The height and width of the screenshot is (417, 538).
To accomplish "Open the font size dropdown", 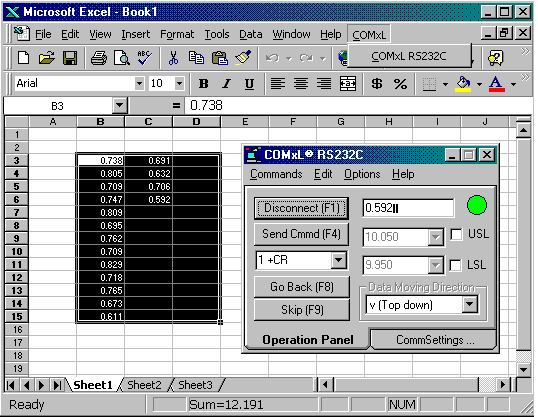I will tap(179, 83).
